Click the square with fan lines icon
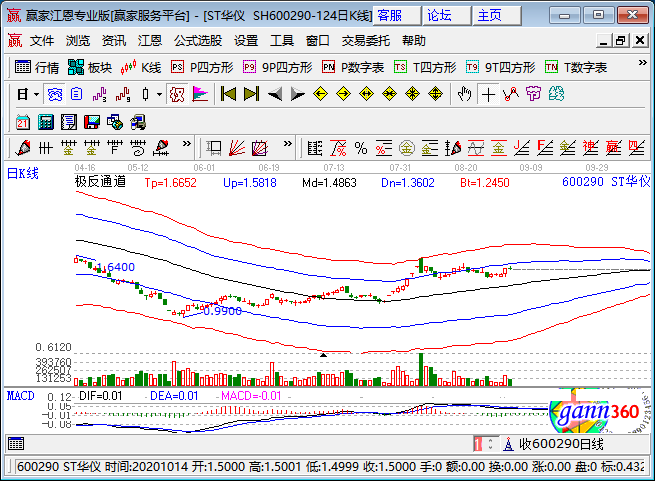655x481 pixels. pos(259,148)
